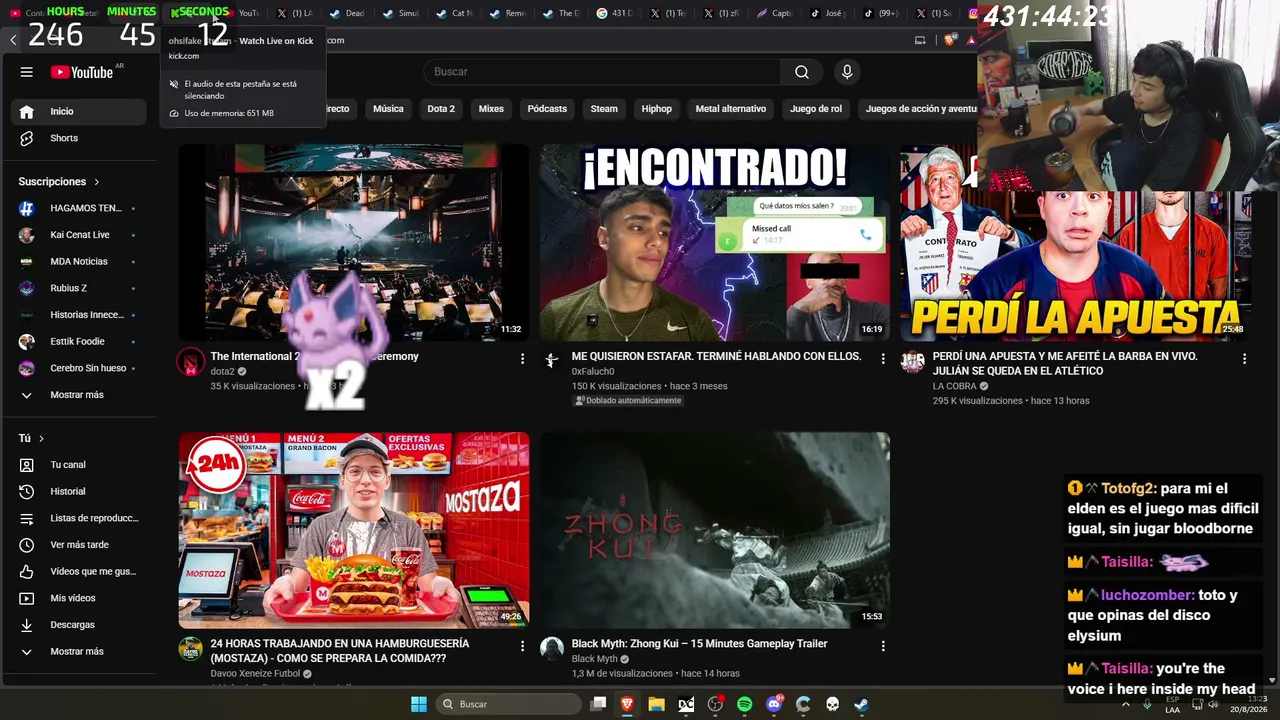Click the Brave Shields icon in address bar
The width and height of the screenshot is (1280, 720).
click(x=948, y=40)
